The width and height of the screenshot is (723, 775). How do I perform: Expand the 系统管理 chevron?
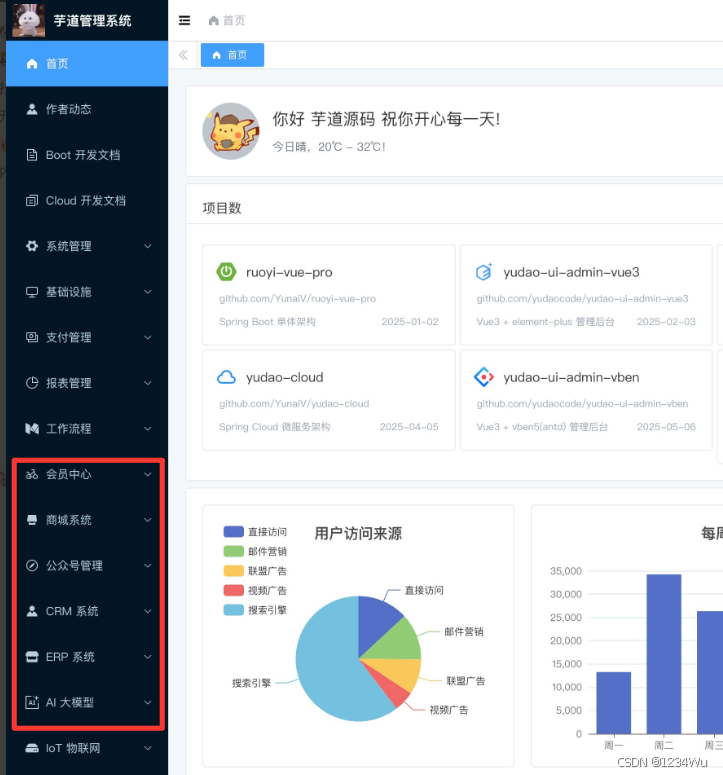point(148,246)
